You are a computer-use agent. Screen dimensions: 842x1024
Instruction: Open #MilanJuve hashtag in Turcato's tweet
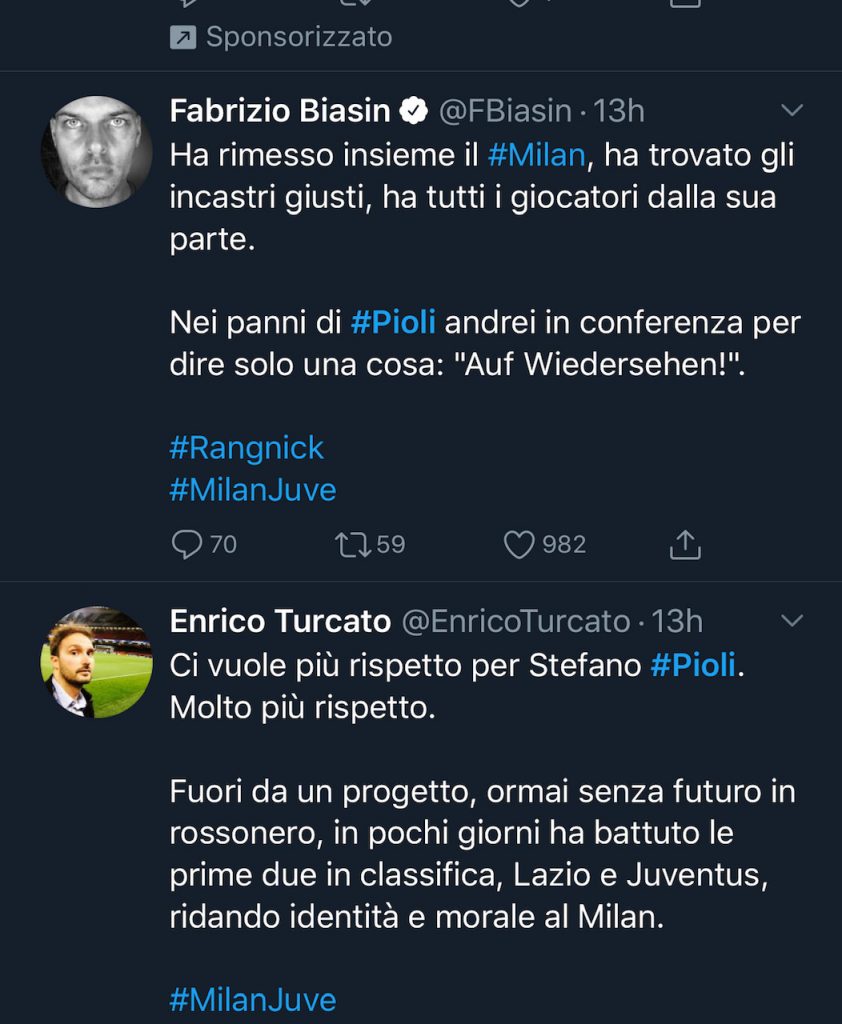pyautogui.click(x=253, y=999)
